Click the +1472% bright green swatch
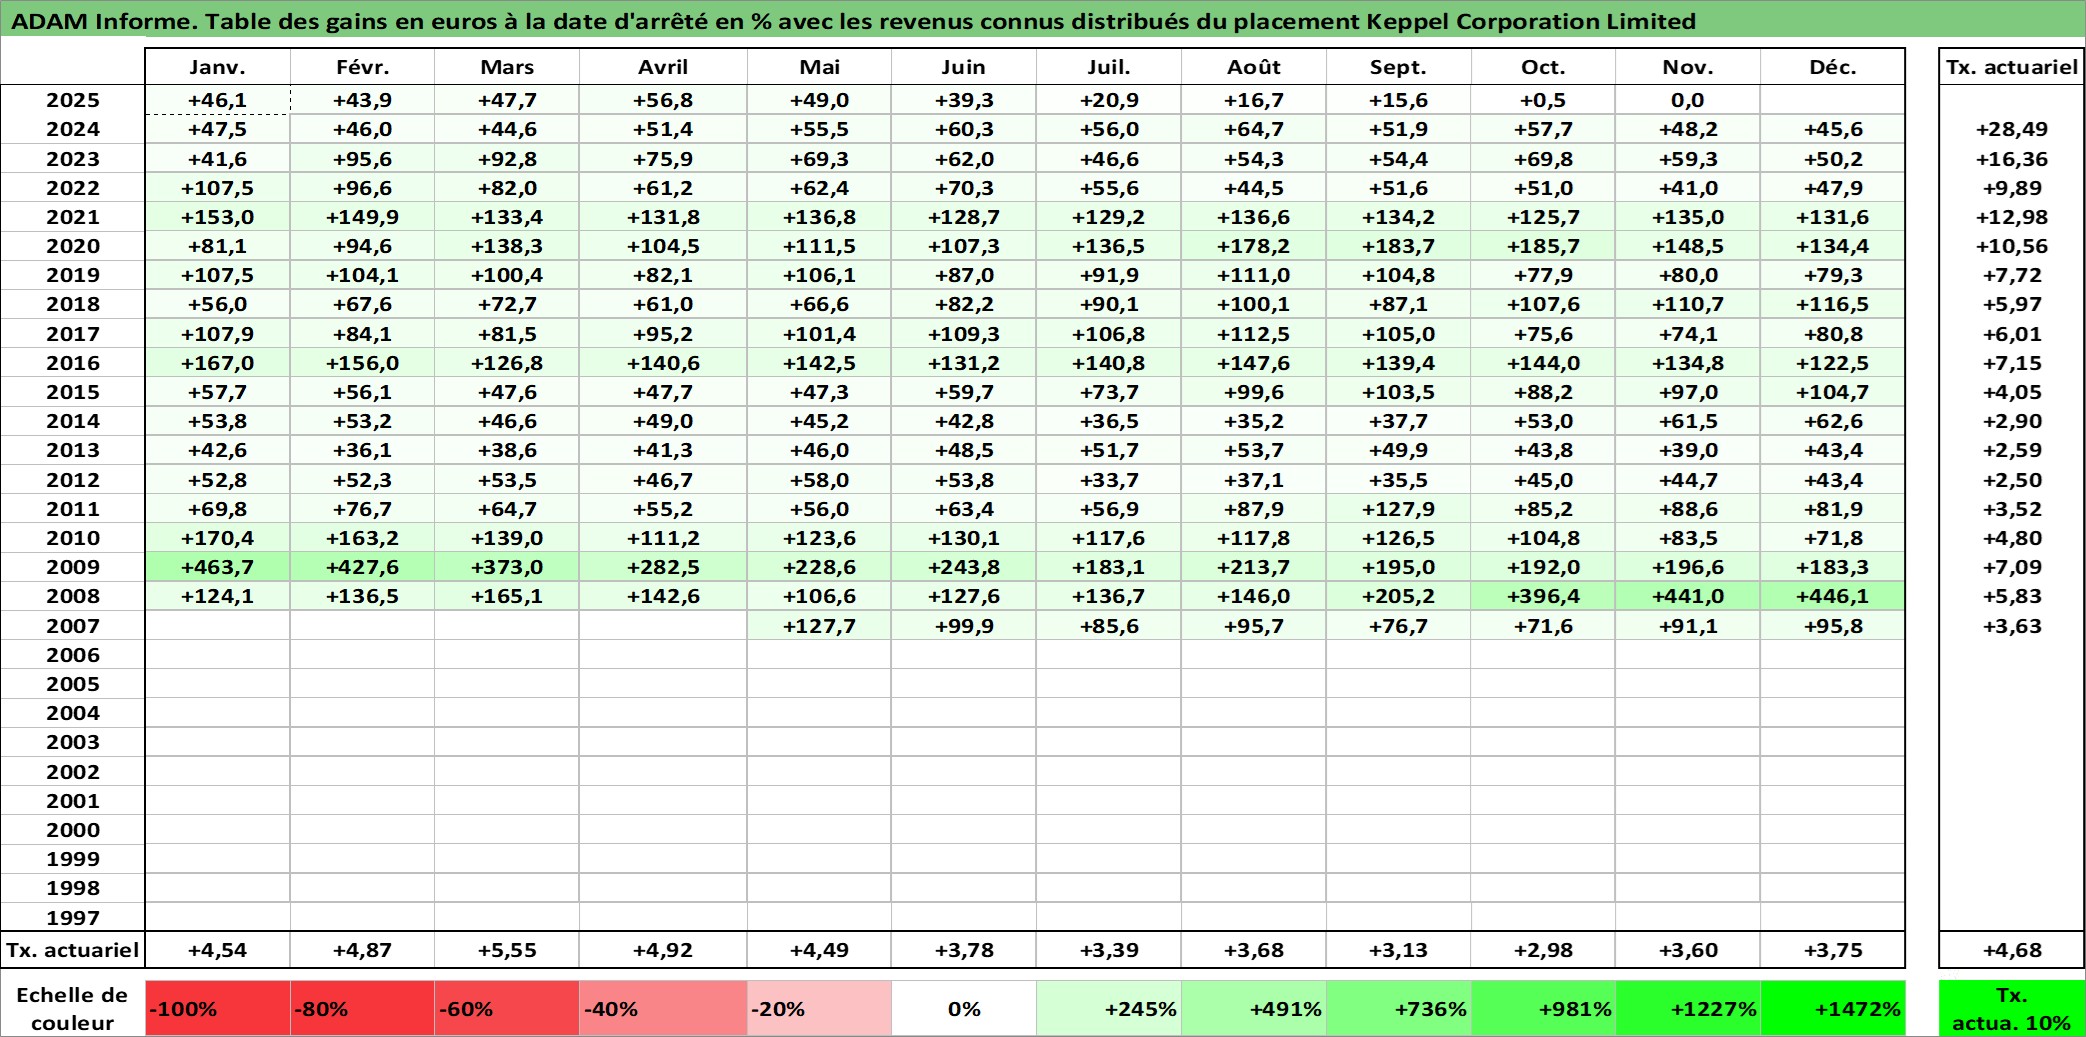Image resolution: width=2086 pixels, height=1037 pixels. (1832, 1008)
